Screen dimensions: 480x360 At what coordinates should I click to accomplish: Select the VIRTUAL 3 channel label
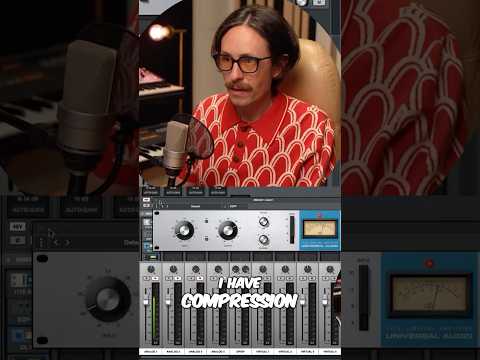[308, 351]
